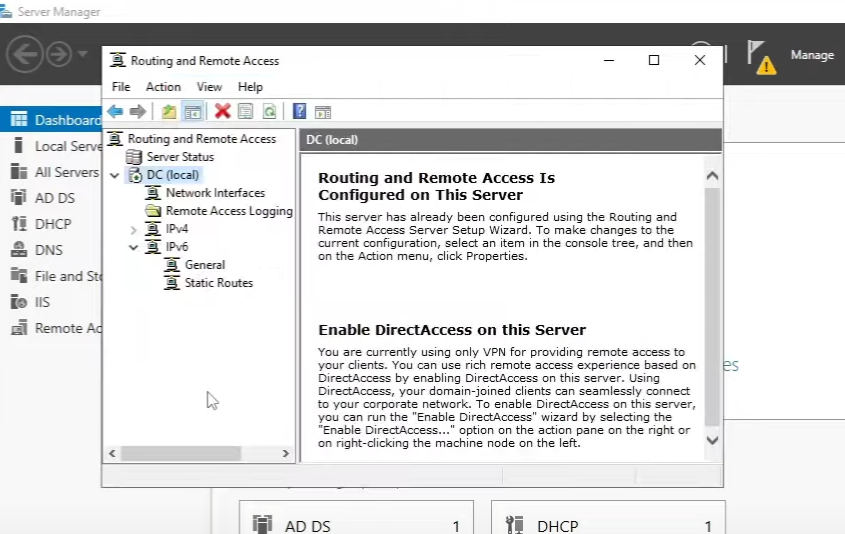Open the Help menu
Screen dimensions: 845x534
click(250, 87)
